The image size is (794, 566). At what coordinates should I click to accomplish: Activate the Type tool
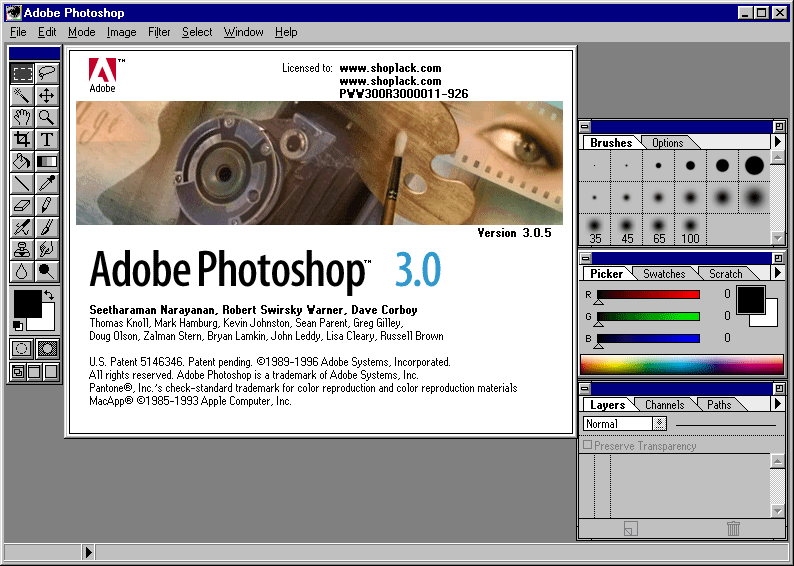tap(47, 139)
